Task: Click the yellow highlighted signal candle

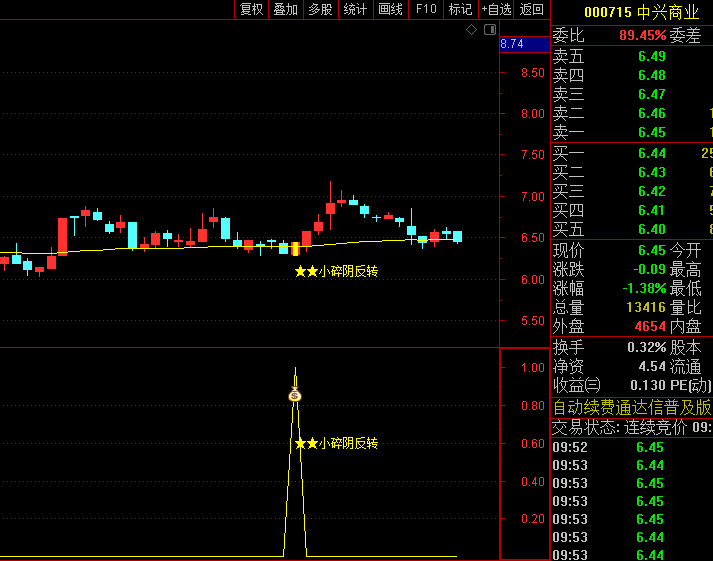Action: [x=295, y=249]
